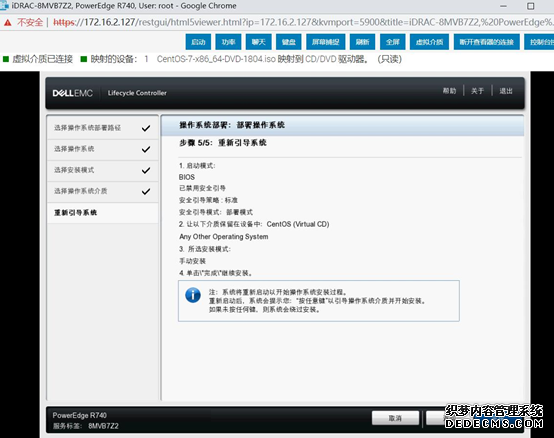This screenshot has width=554, height=438.
Task: Click the 启动 (Boot) toolbar button
Action: (x=198, y=42)
